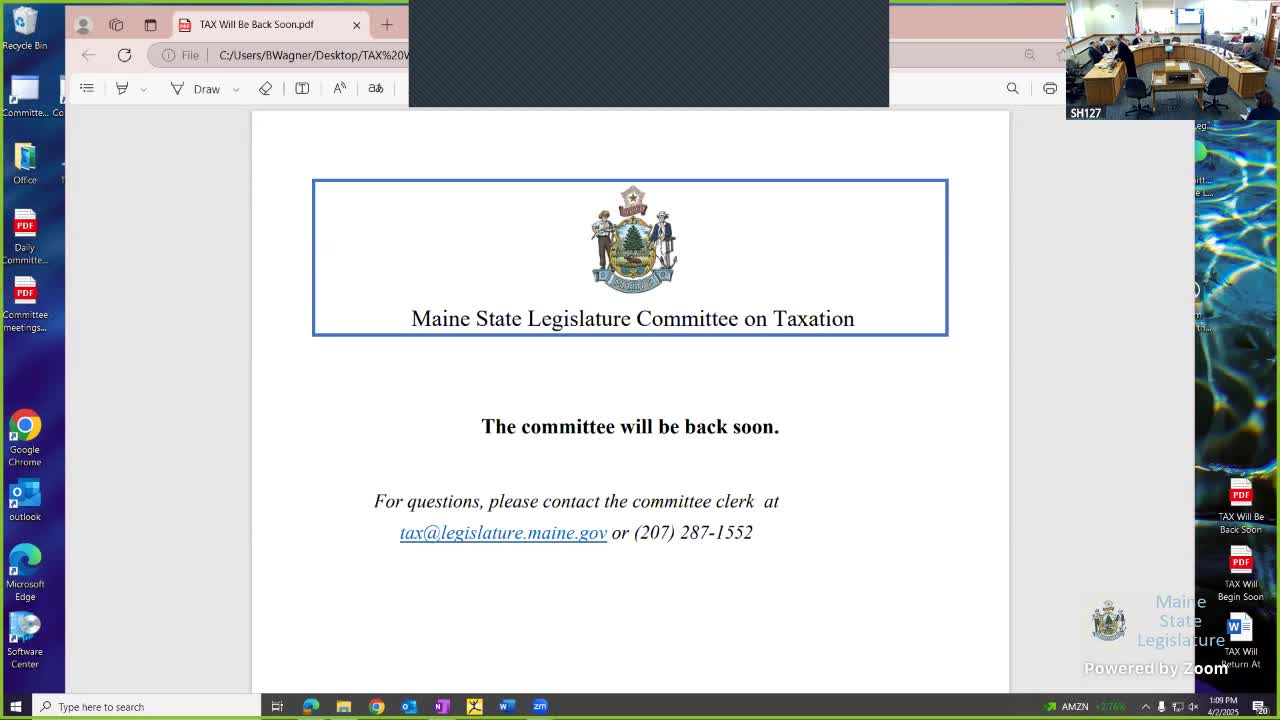Close the TAX Will Be Back Soon.pdf tab

(x=356, y=25)
